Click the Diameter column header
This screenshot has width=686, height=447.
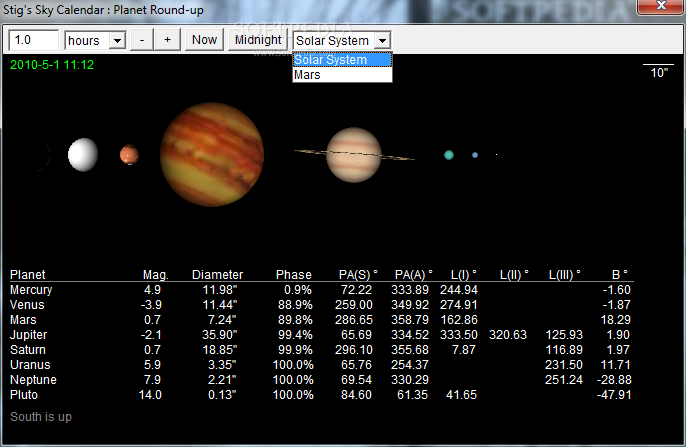(x=217, y=275)
